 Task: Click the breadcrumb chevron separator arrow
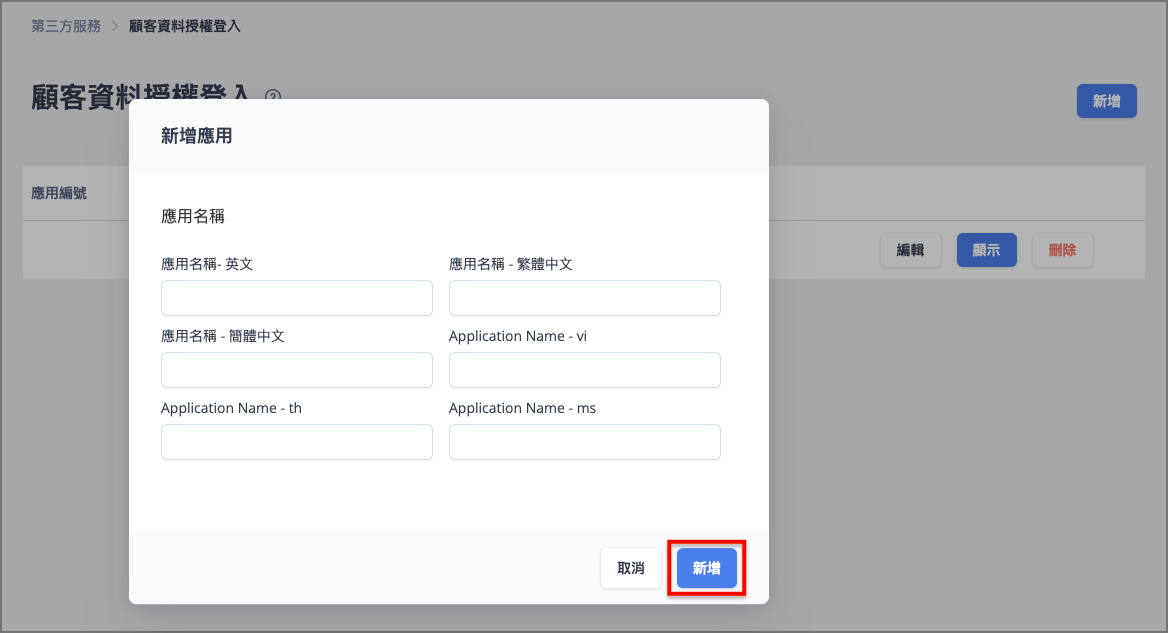(x=115, y=26)
